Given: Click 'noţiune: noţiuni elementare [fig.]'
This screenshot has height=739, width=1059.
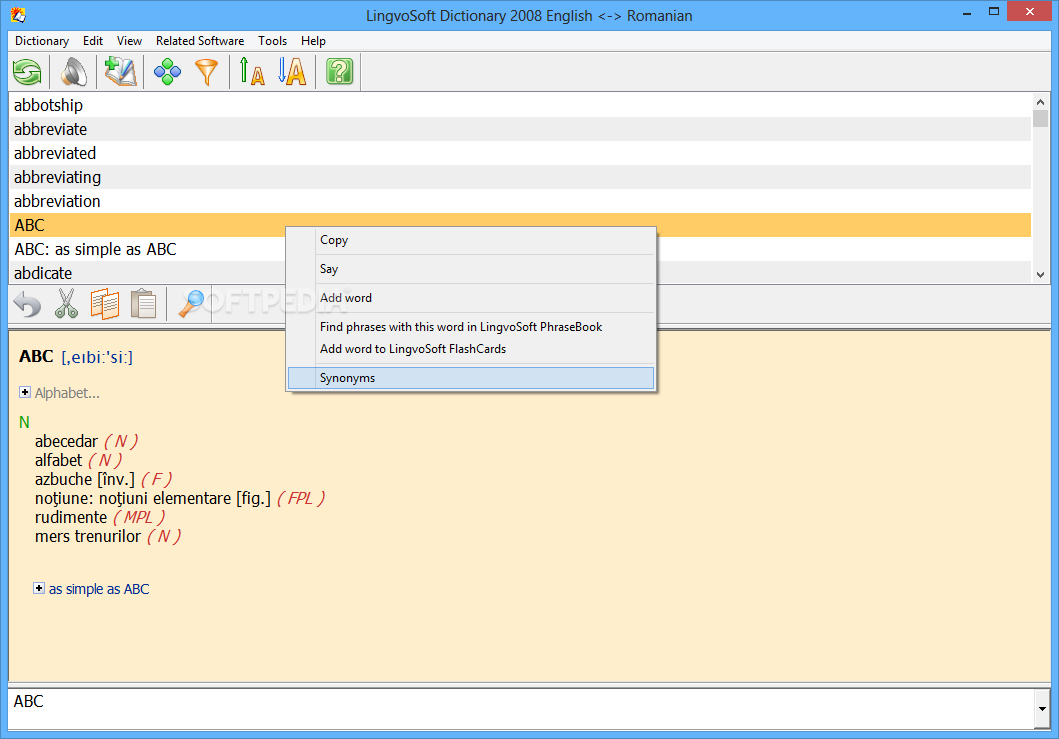Looking at the screenshot, I should pyautogui.click(x=153, y=499).
